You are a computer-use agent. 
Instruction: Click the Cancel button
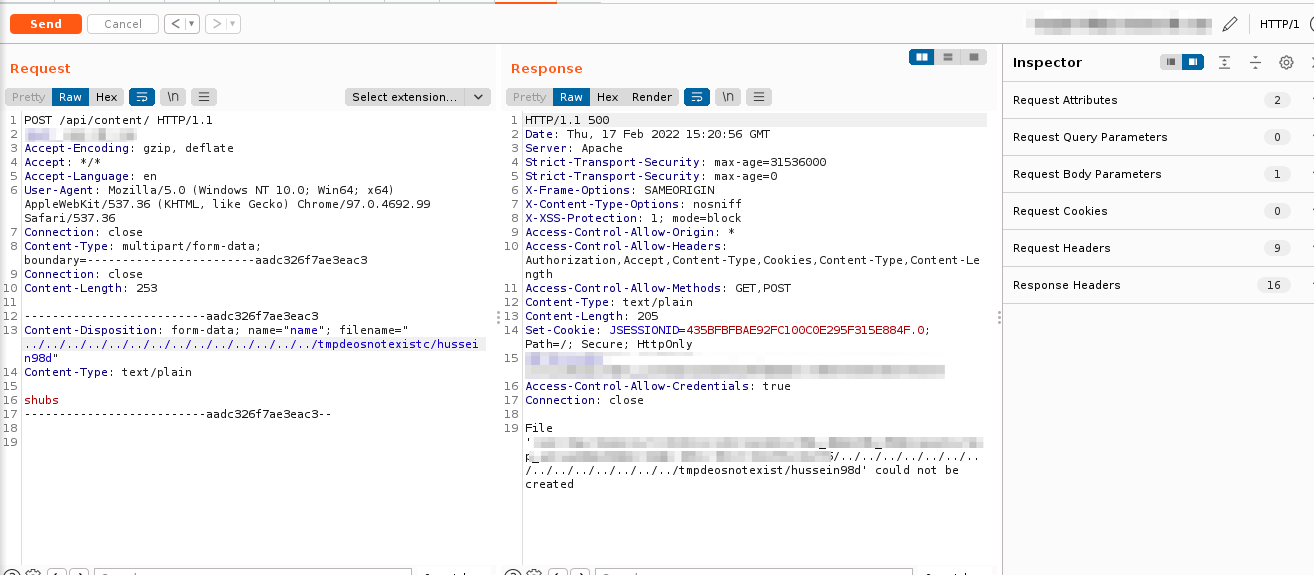(123, 24)
